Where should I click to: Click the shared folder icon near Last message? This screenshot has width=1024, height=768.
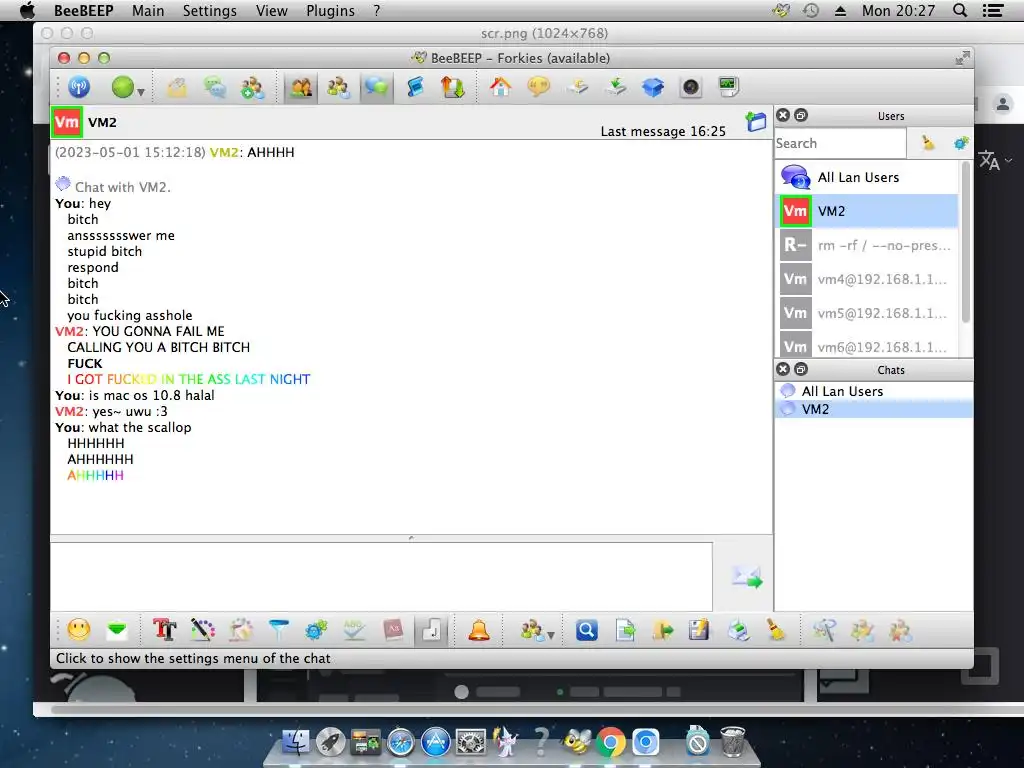[x=756, y=121]
